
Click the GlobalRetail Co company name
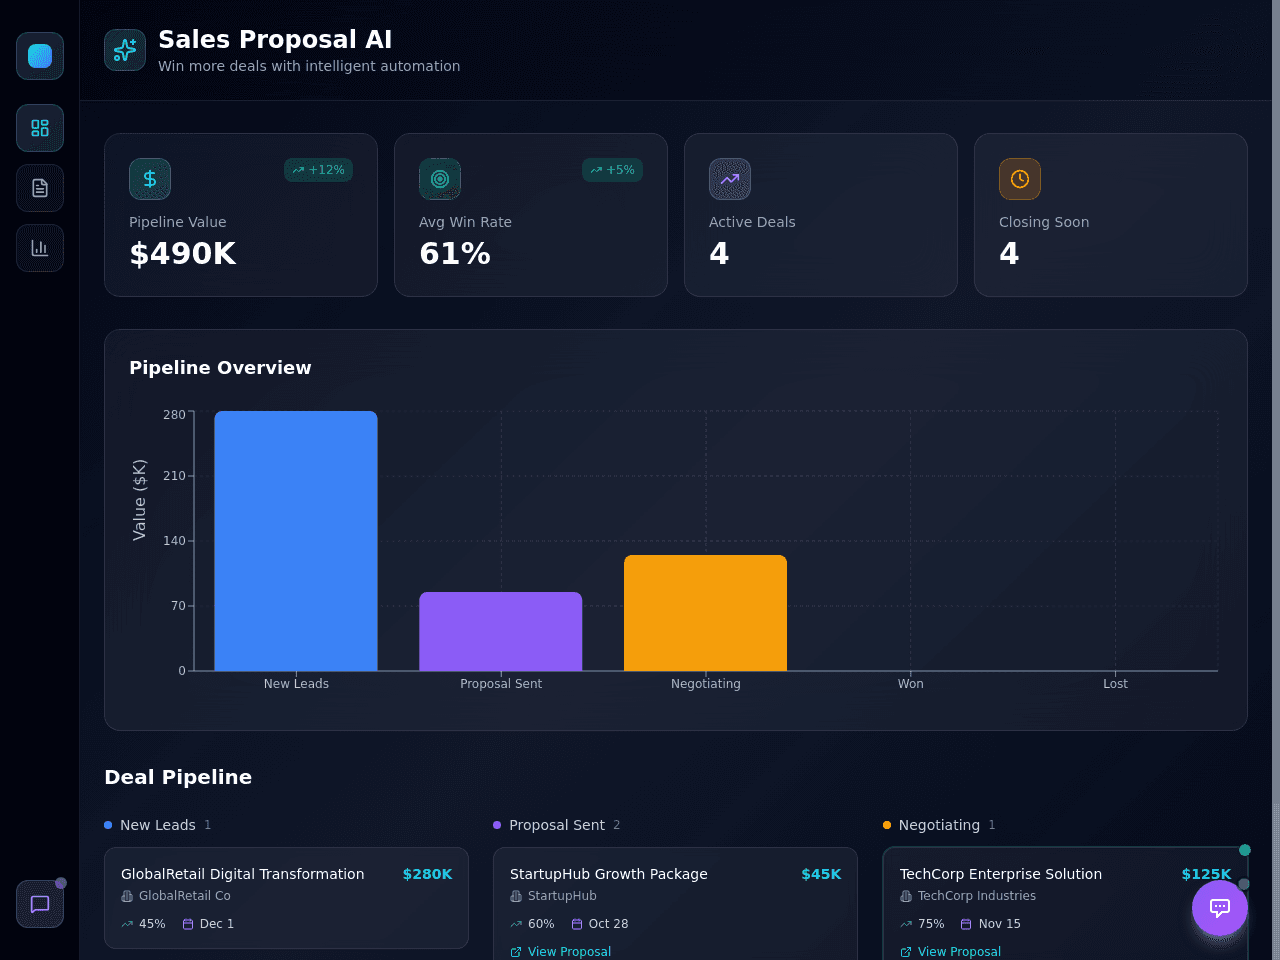tap(185, 896)
